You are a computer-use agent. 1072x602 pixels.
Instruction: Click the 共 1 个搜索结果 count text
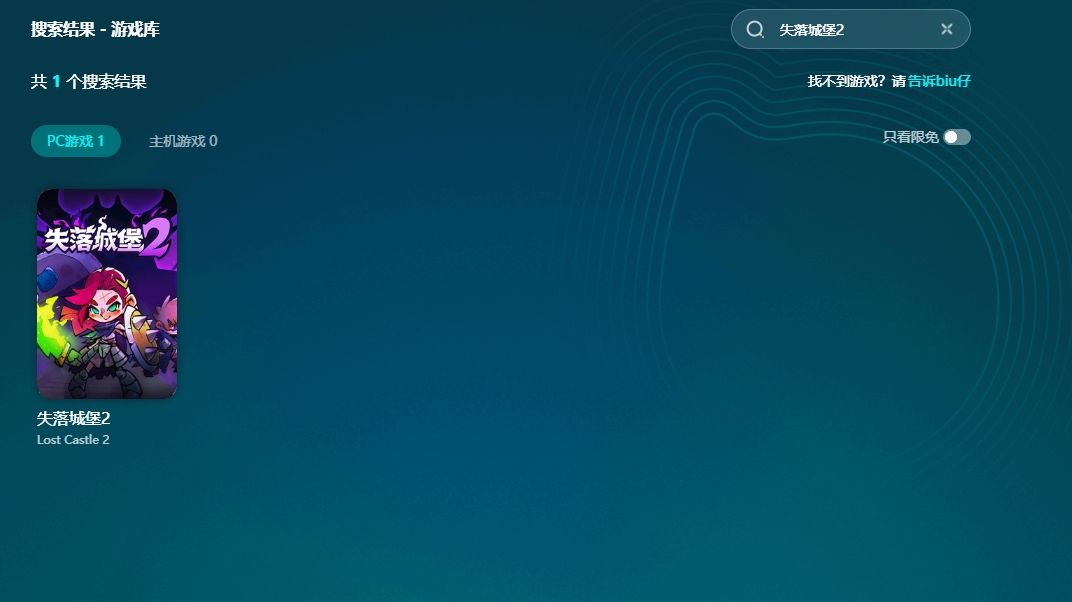click(x=89, y=81)
